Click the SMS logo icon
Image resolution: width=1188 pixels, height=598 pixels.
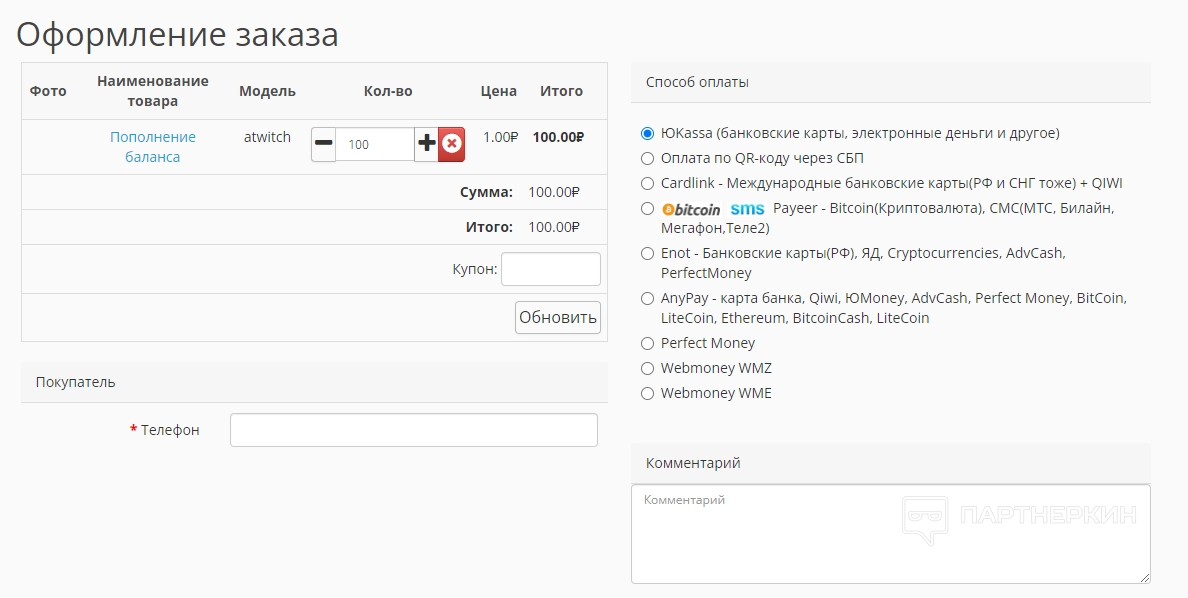747,209
